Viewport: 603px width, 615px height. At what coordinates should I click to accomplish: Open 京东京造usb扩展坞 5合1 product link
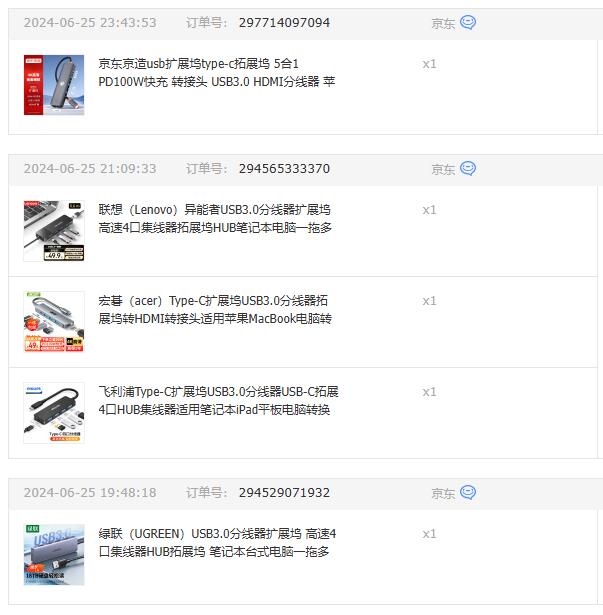[217, 73]
